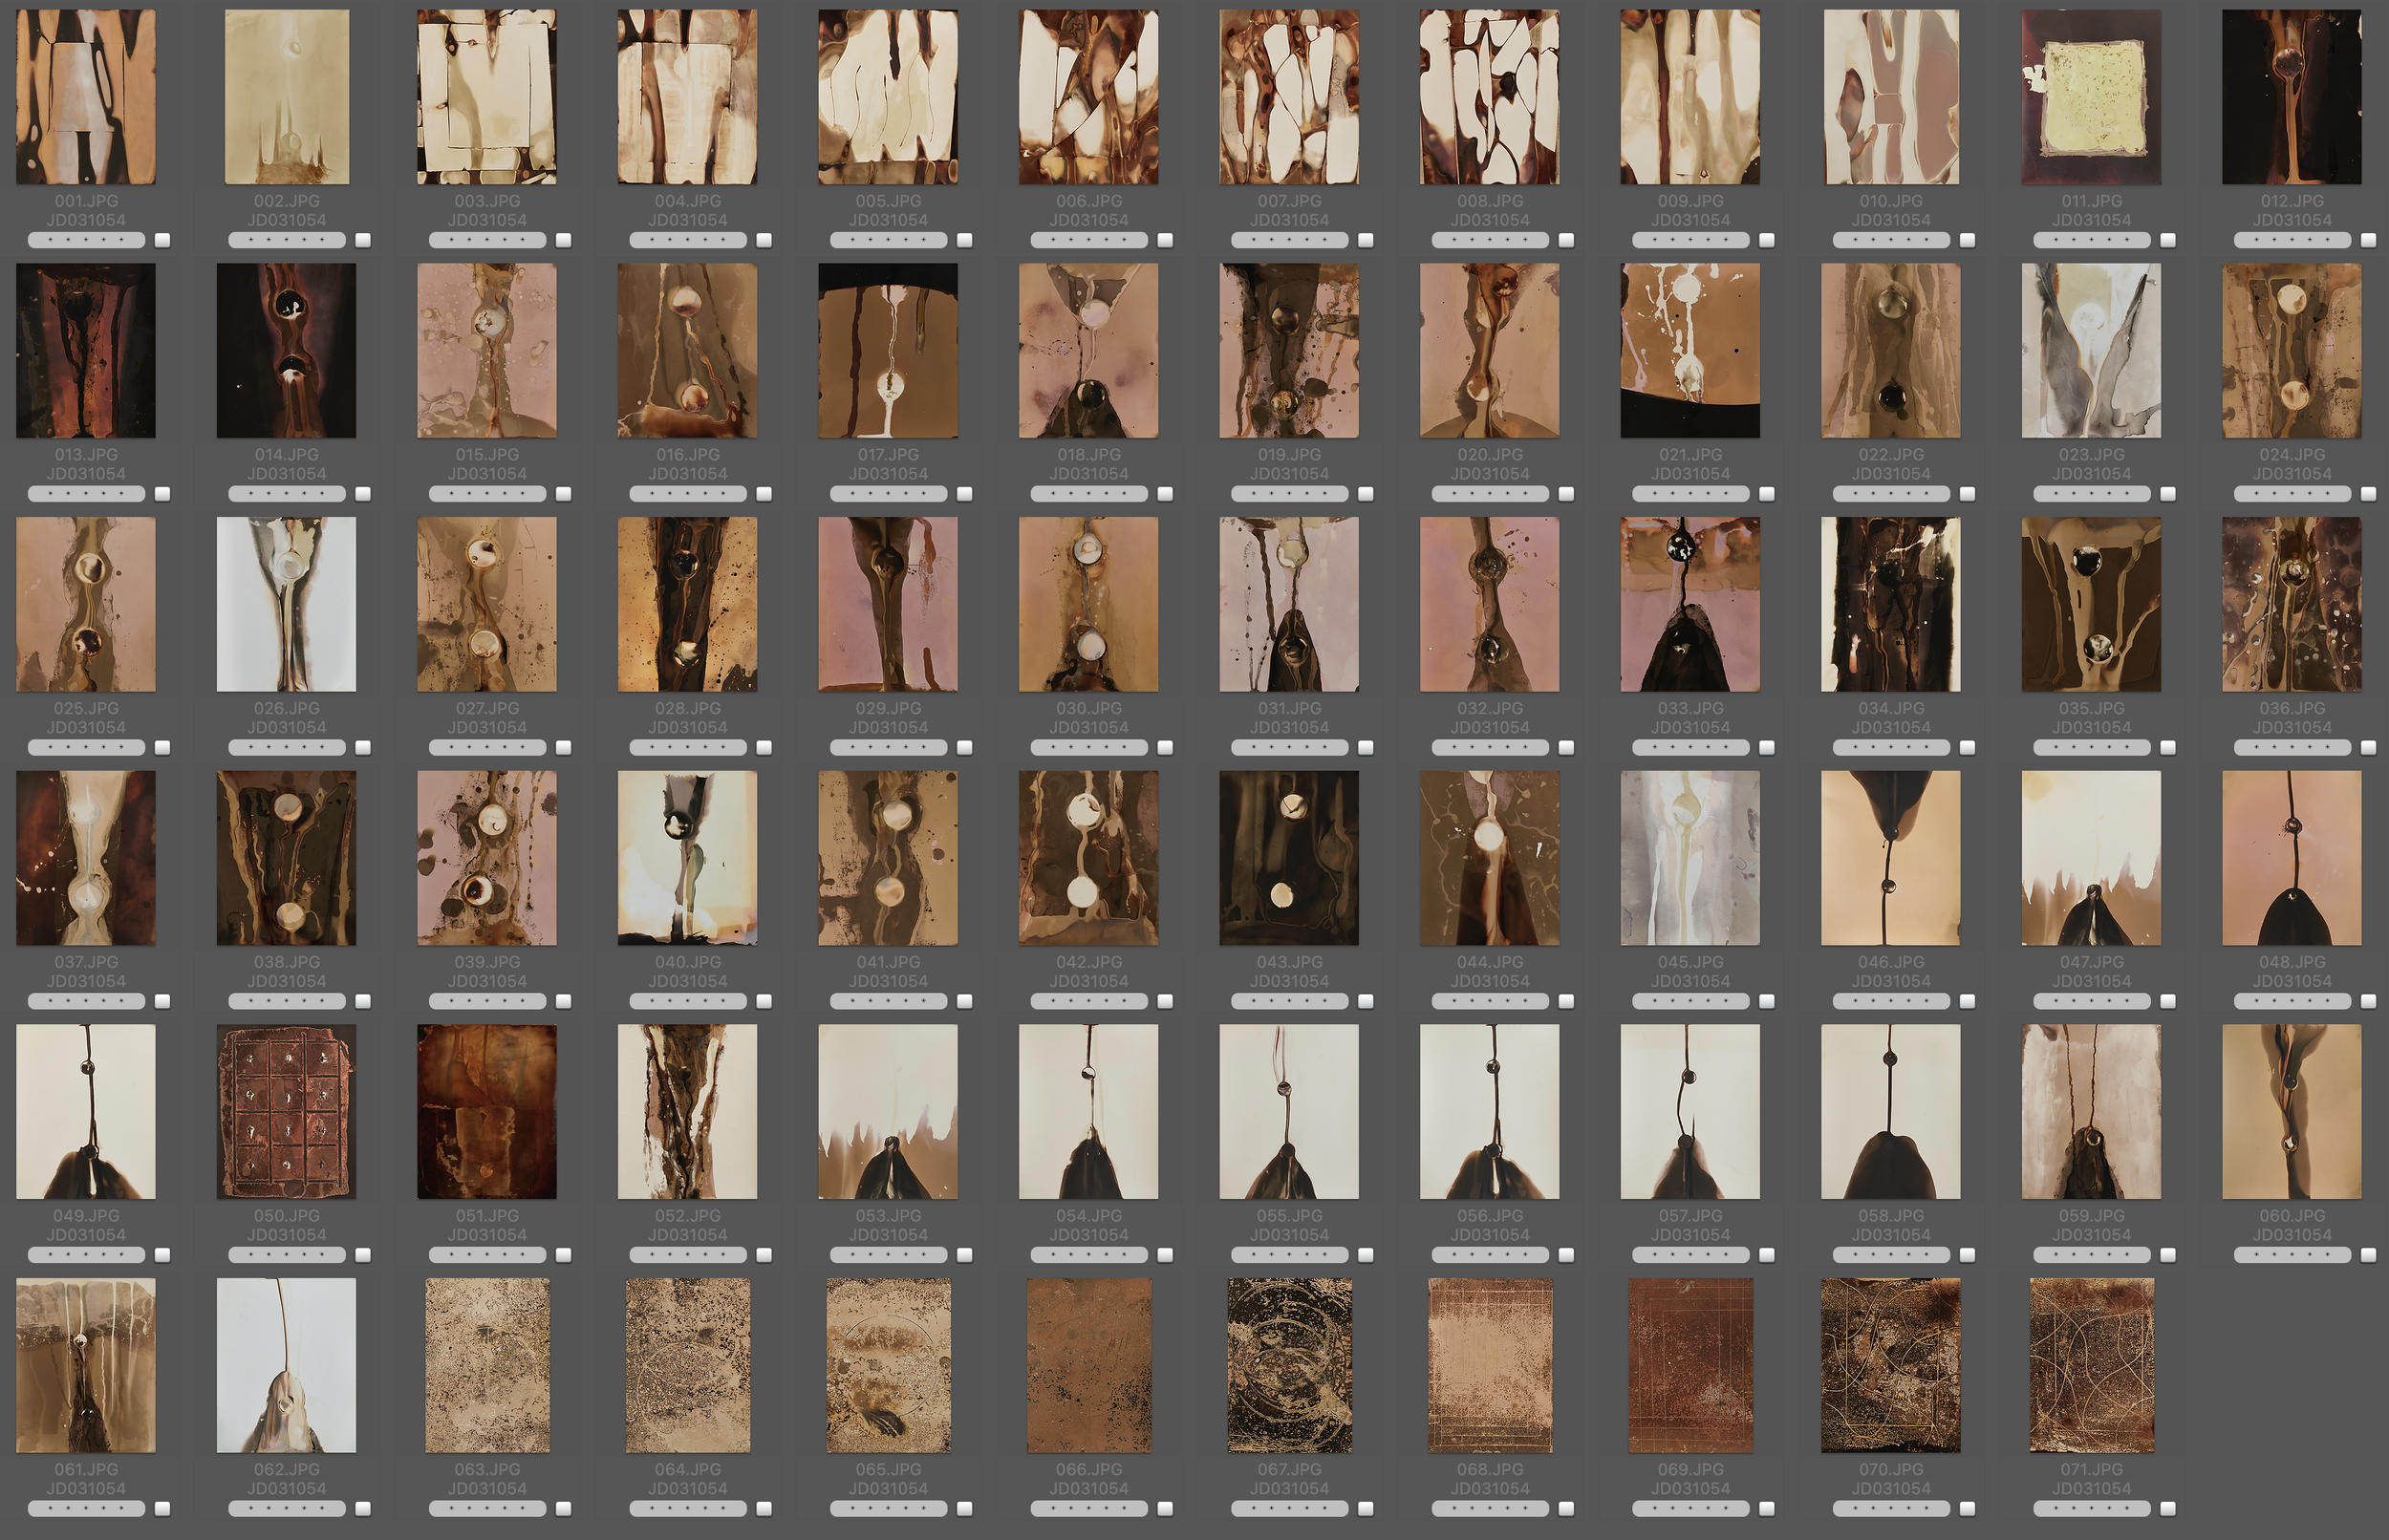Open thumbnail 011.JPG with yellow square
The image size is (2389, 1540).
[x=2091, y=97]
